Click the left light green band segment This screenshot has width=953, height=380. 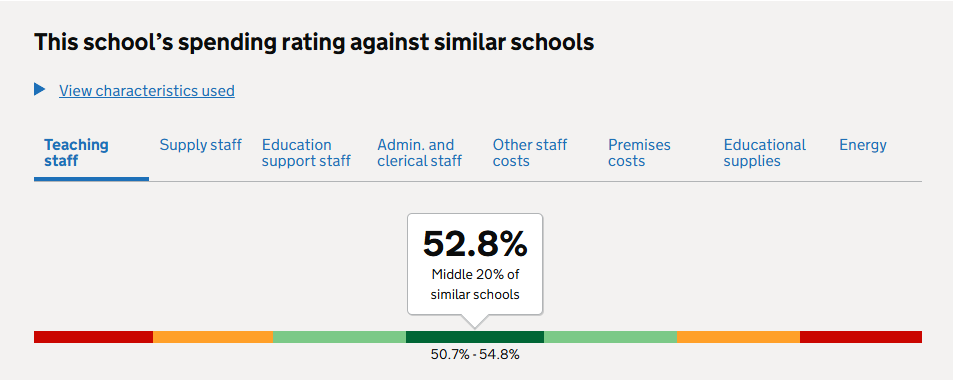339,337
